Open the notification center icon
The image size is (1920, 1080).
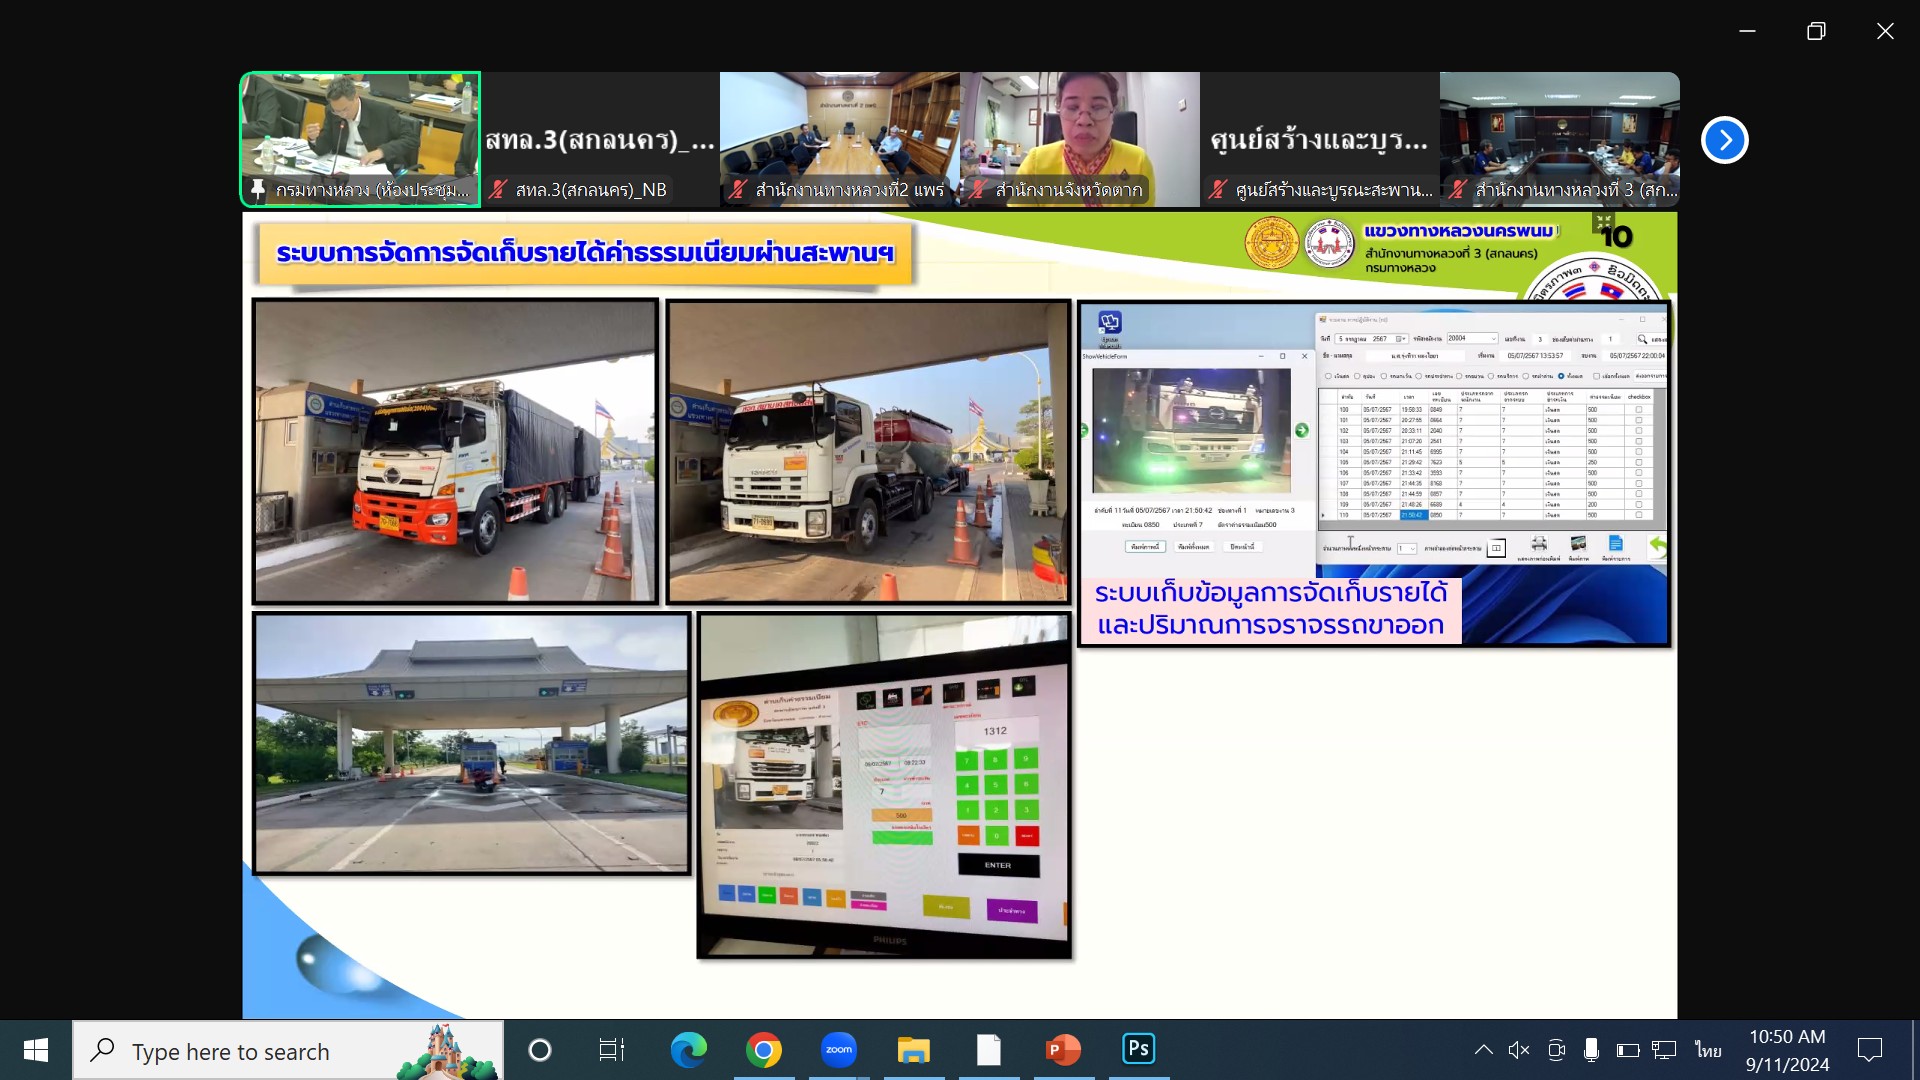[x=1869, y=1050]
